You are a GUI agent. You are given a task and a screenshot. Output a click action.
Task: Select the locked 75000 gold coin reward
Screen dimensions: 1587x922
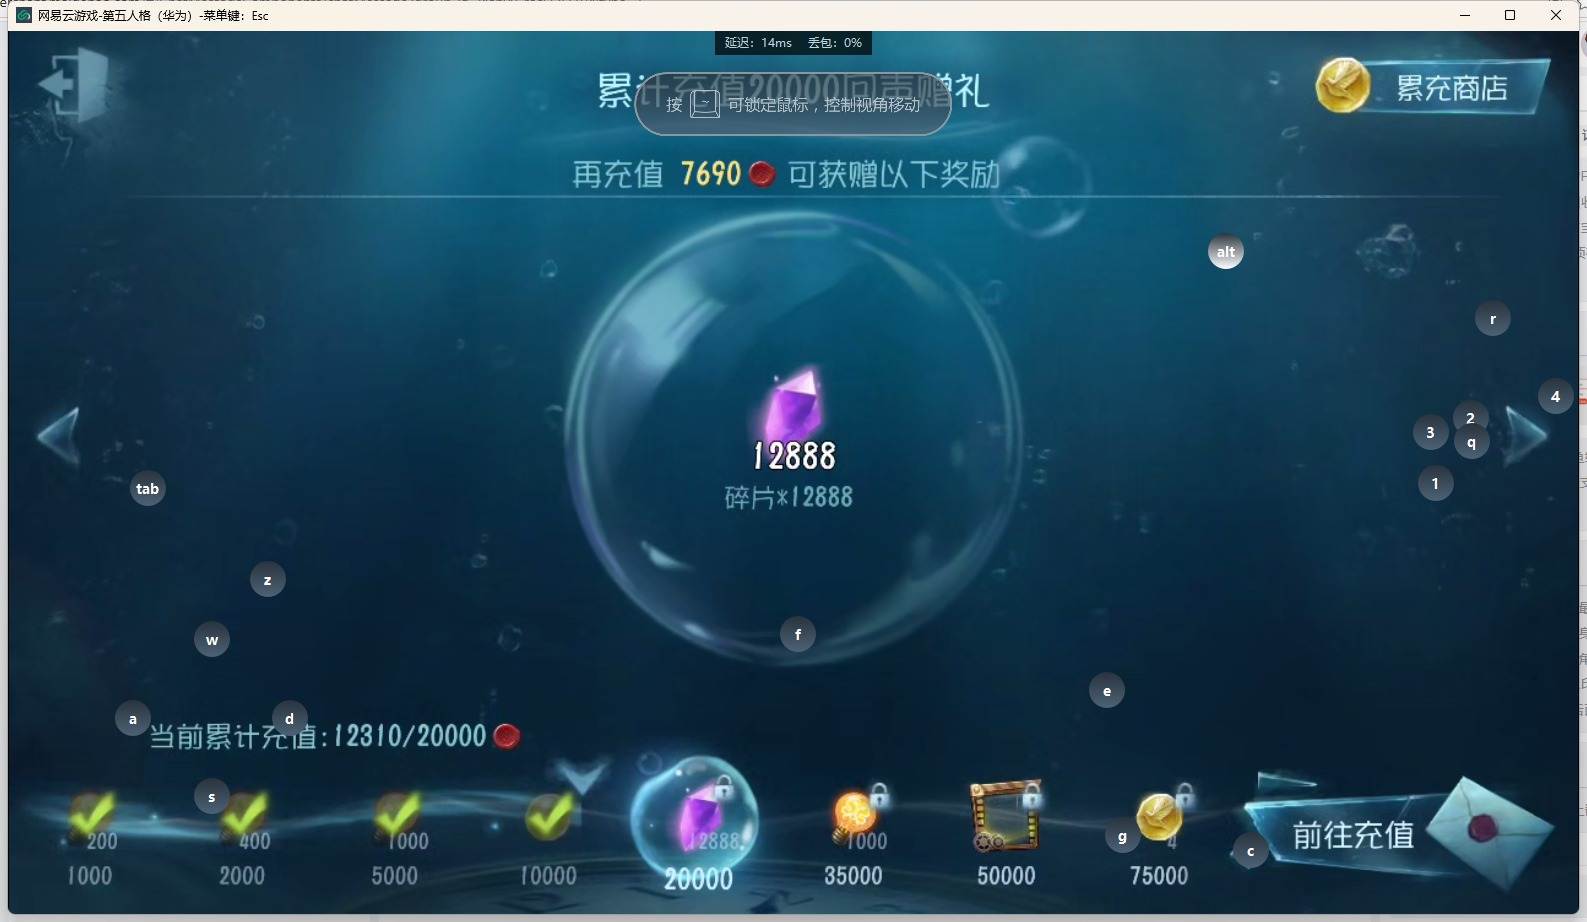coord(1160,836)
